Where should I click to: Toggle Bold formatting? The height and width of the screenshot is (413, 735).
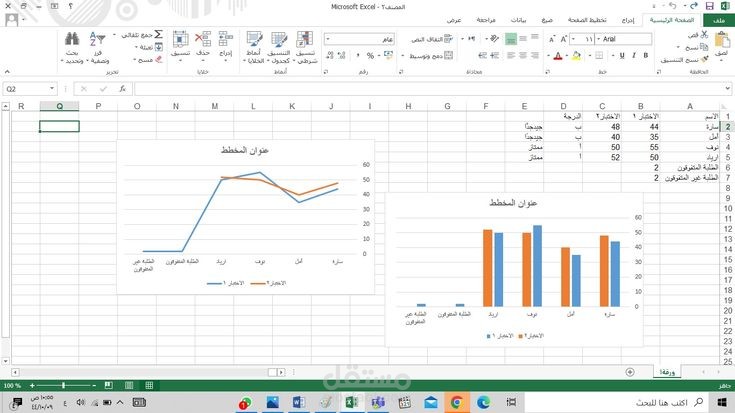click(645, 55)
